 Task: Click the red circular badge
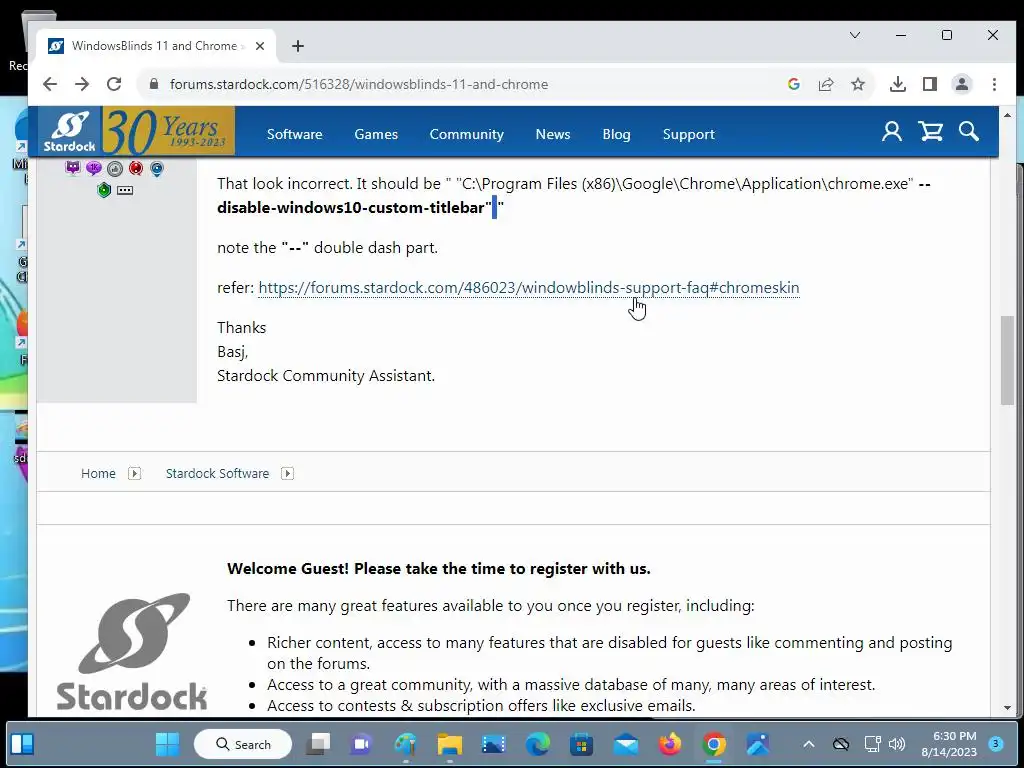(x=136, y=168)
